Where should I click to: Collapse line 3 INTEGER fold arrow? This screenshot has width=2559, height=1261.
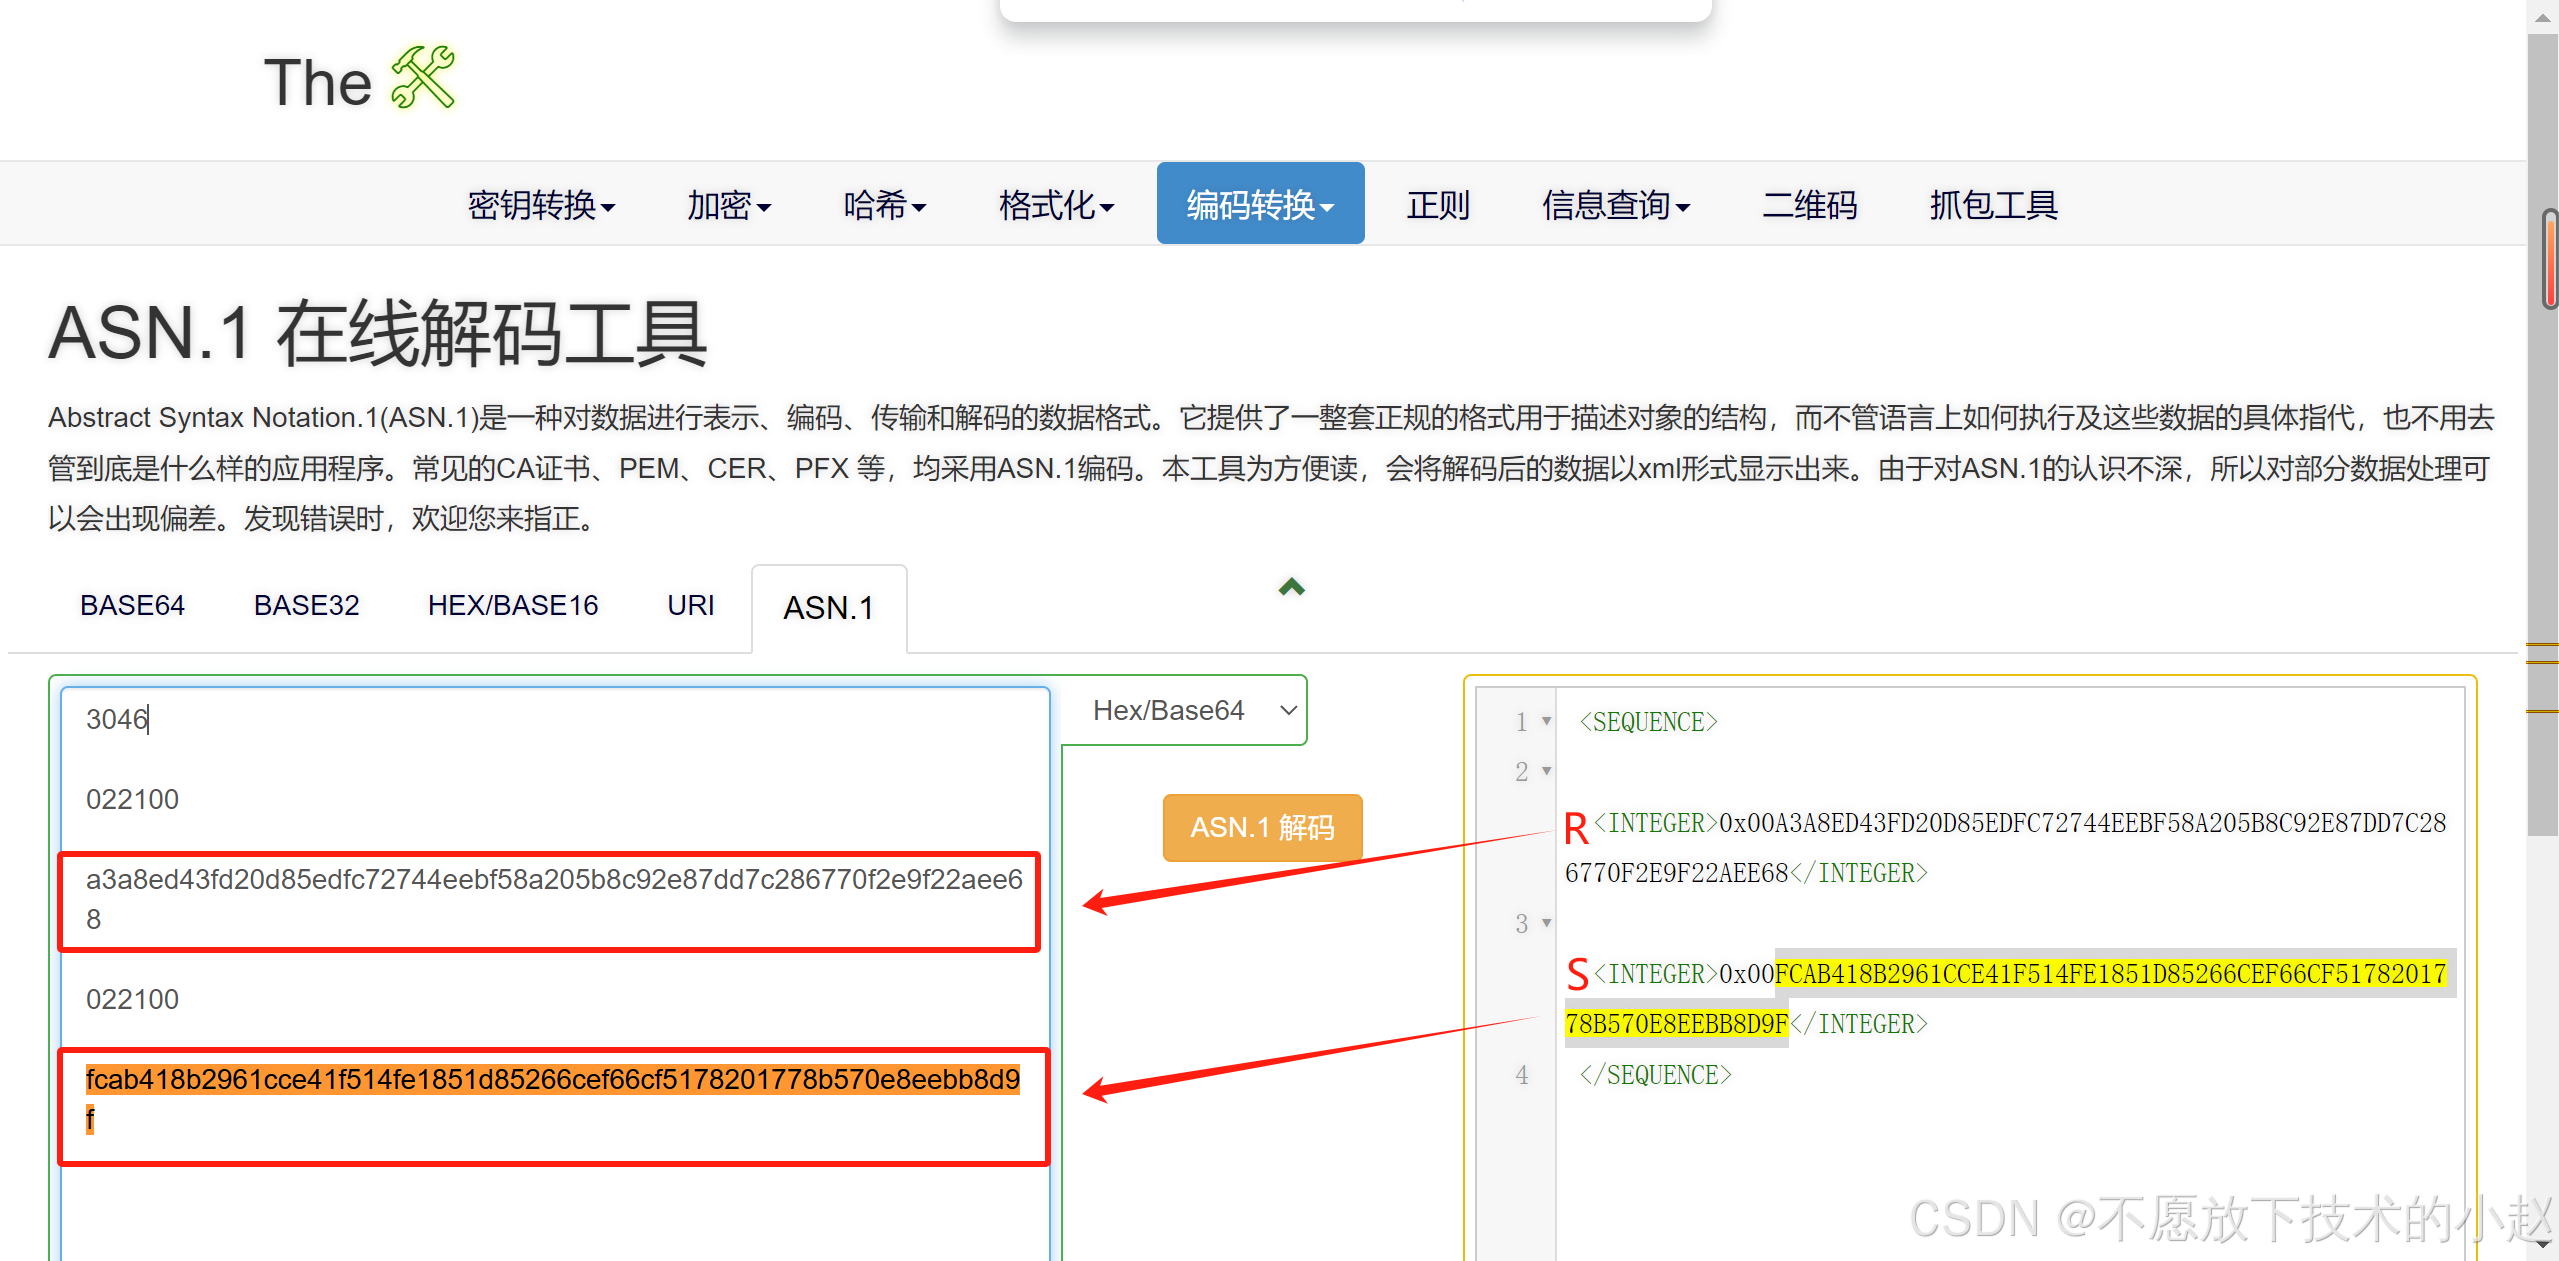point(1546,923)
